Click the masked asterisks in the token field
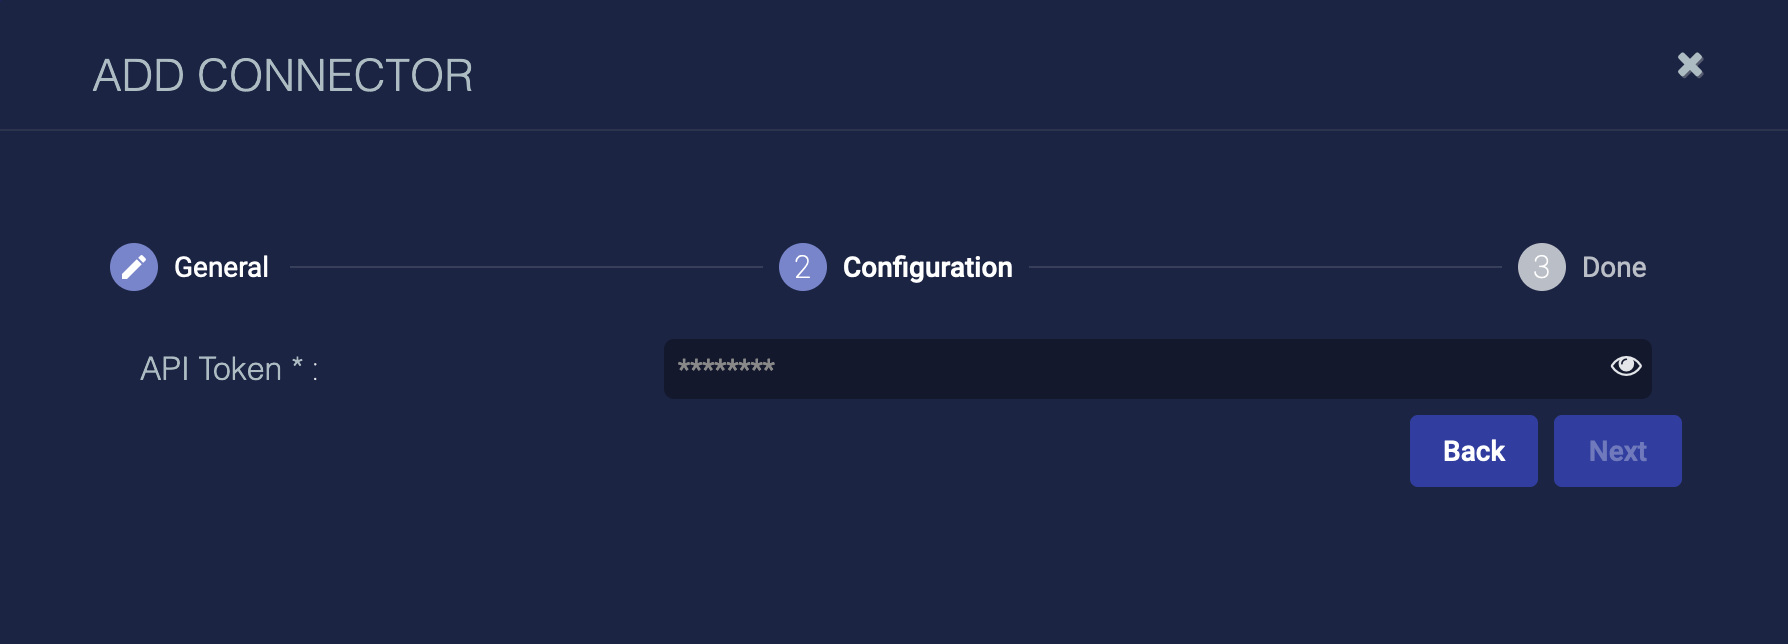This screenshot has width=1788, height=644. point(726,367)
